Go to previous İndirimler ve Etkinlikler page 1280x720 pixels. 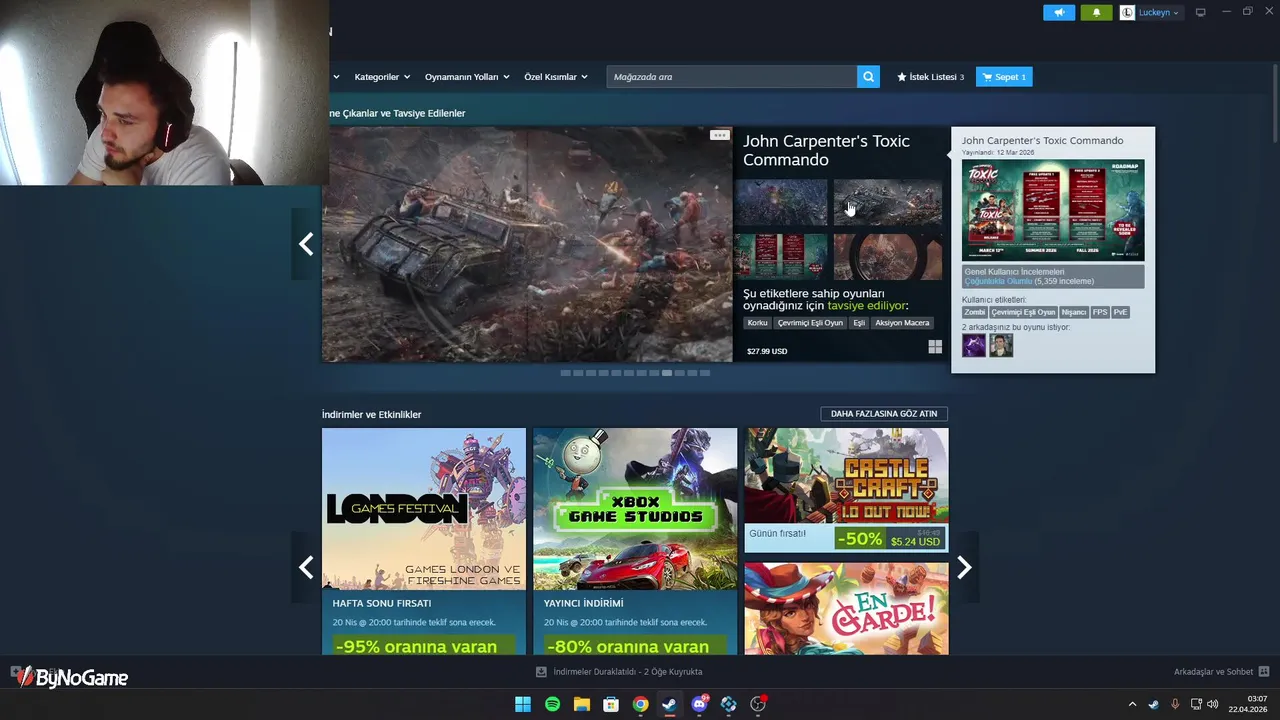[306, 568]
